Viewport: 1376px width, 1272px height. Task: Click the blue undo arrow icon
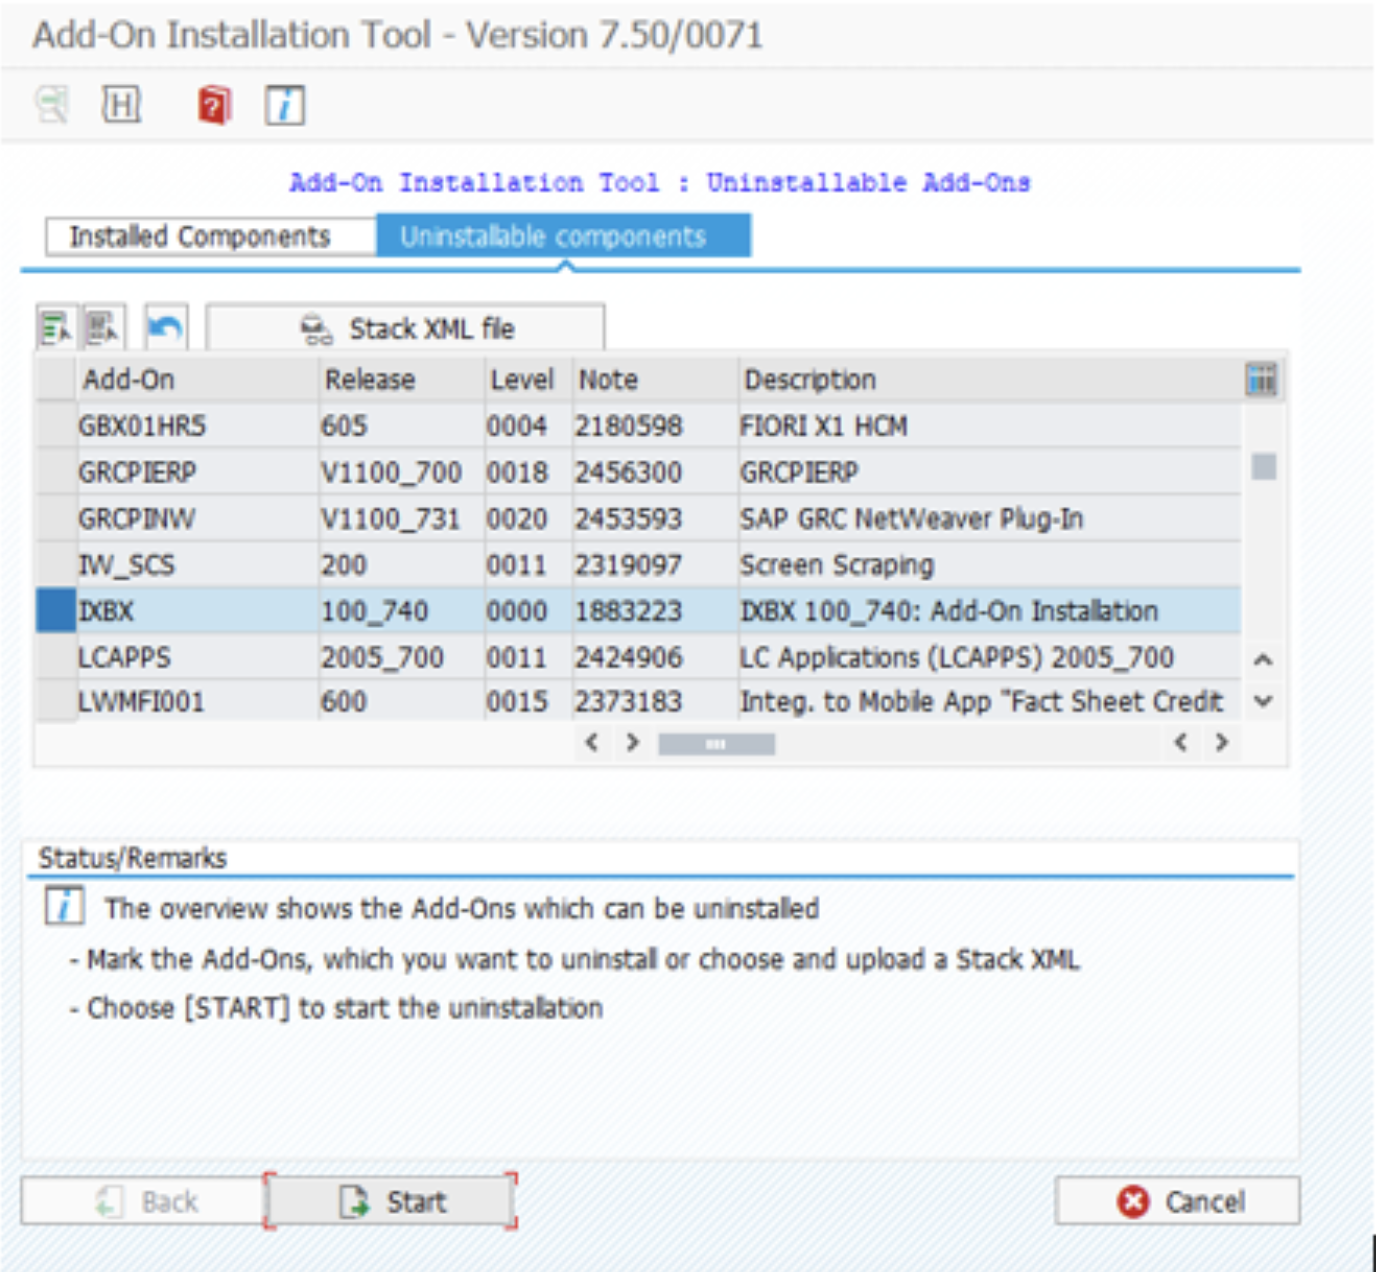pyautogui.click(x=165, y=328)
